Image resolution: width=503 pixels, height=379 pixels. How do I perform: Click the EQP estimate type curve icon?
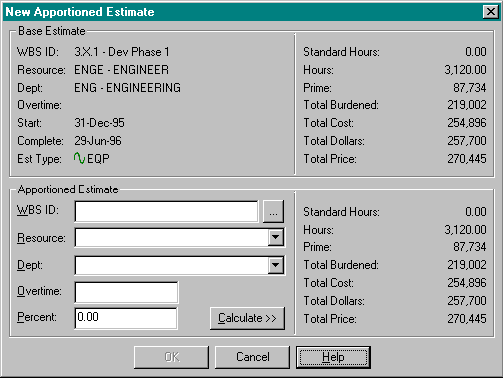click(x=79, y=158)
